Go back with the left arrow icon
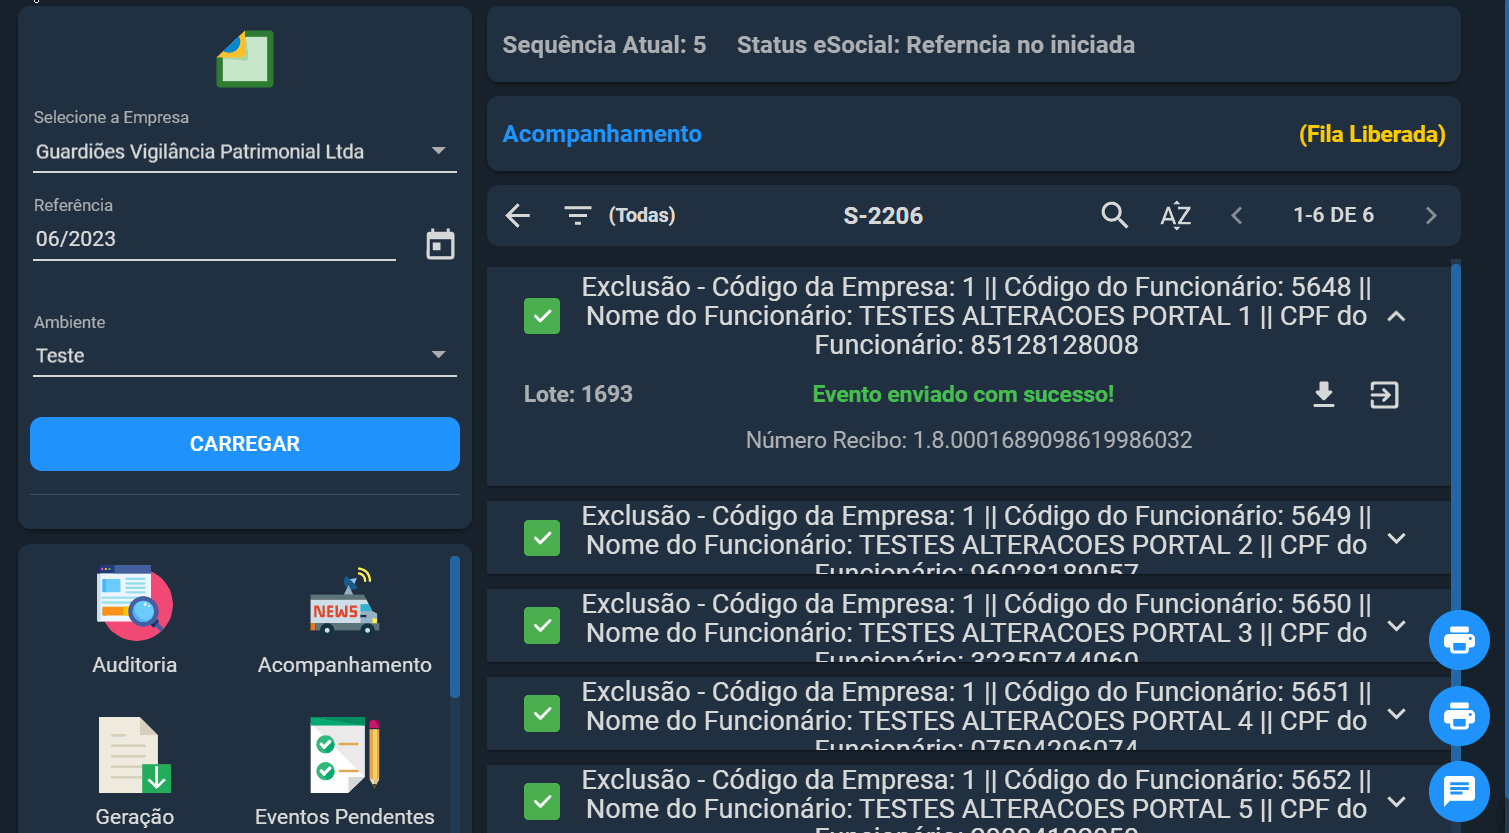1509x833 pixels. click(518, 215)
